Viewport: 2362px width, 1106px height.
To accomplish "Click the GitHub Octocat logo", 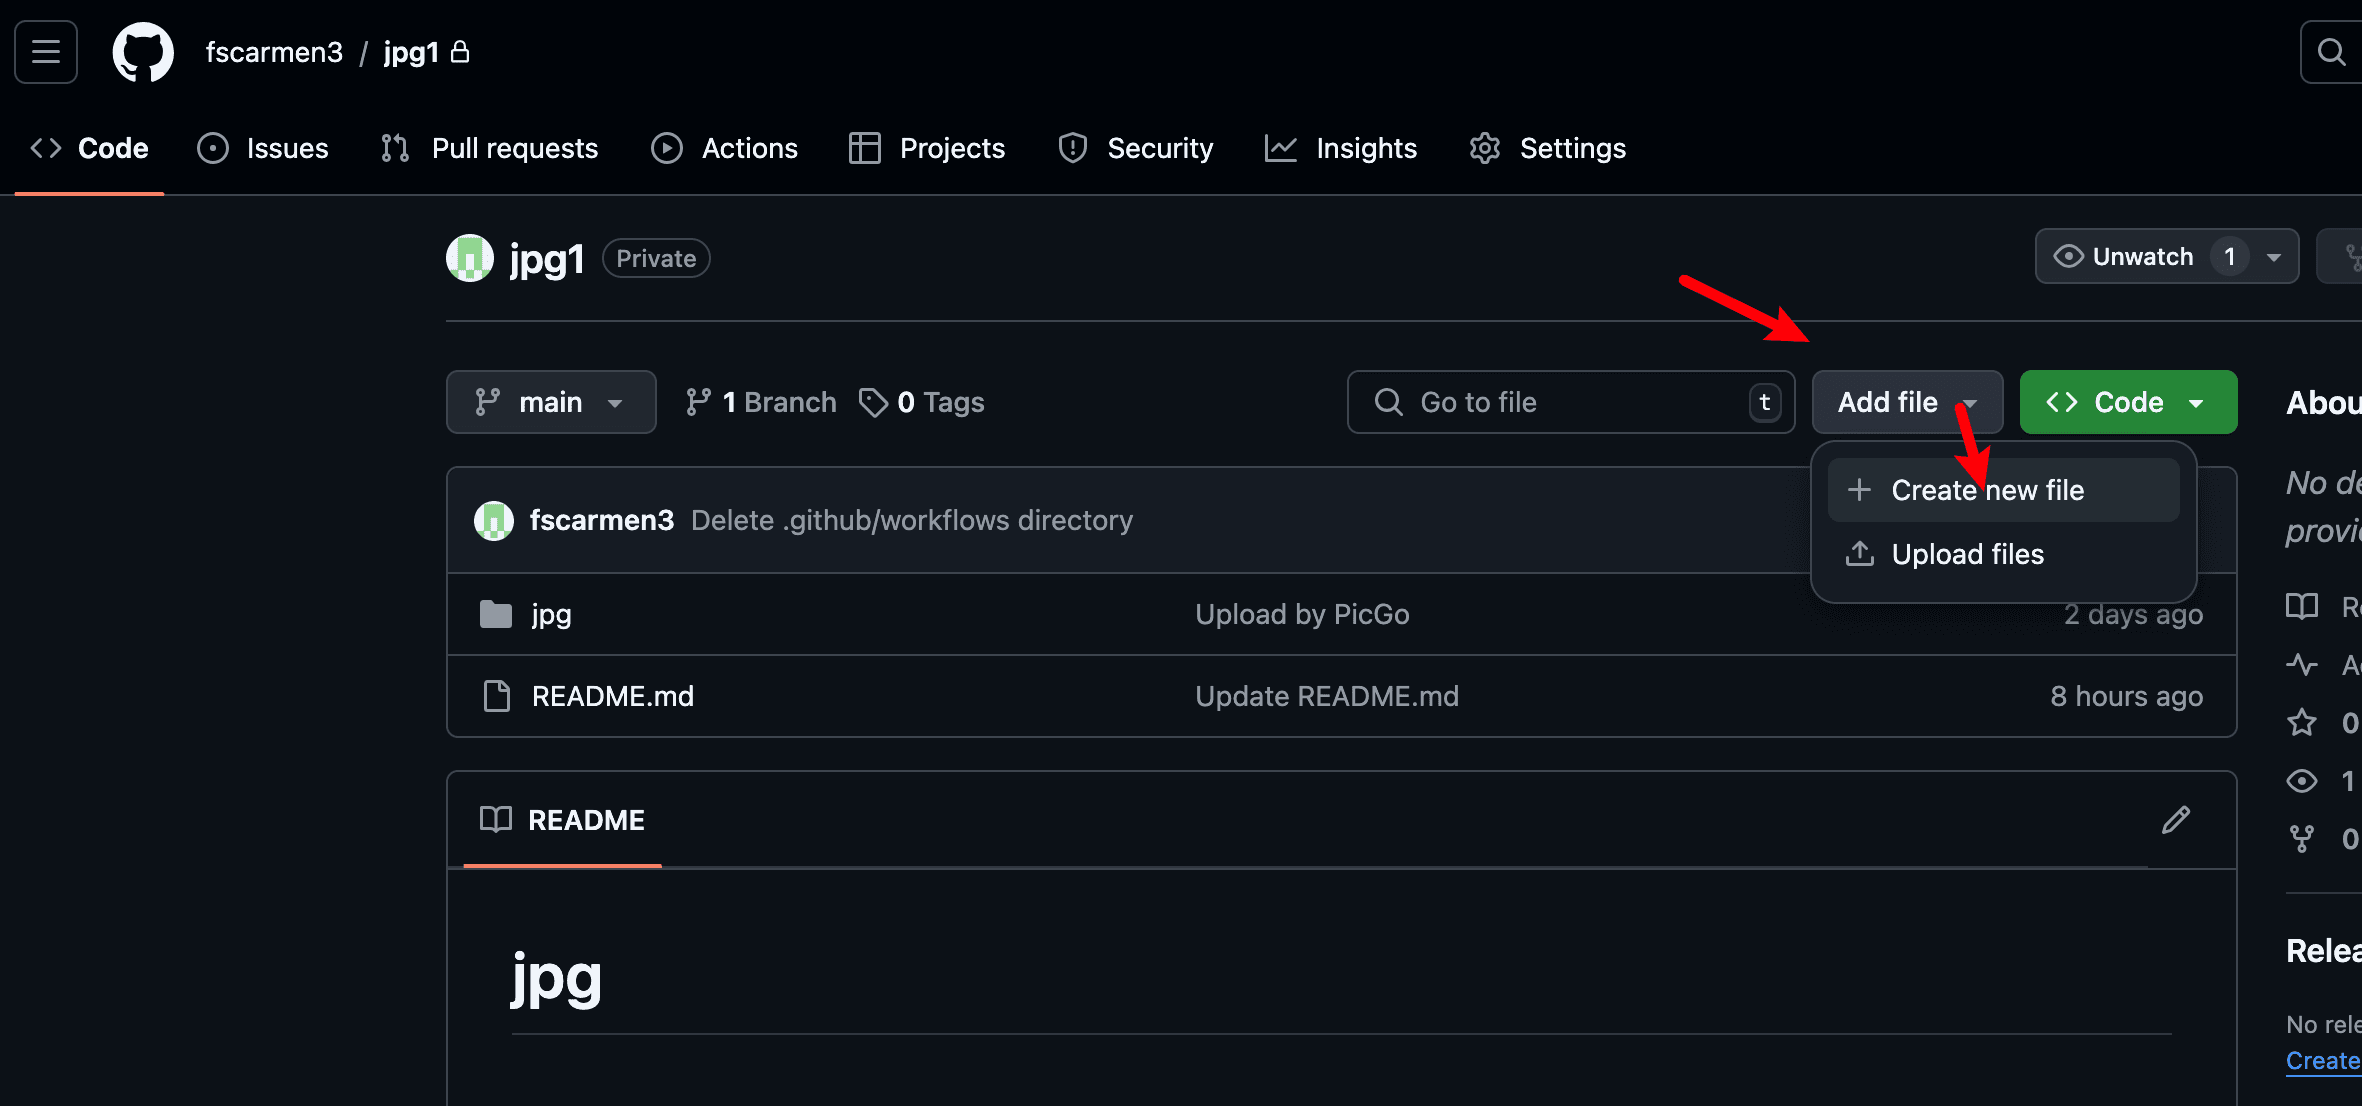I will pos(143,52).
